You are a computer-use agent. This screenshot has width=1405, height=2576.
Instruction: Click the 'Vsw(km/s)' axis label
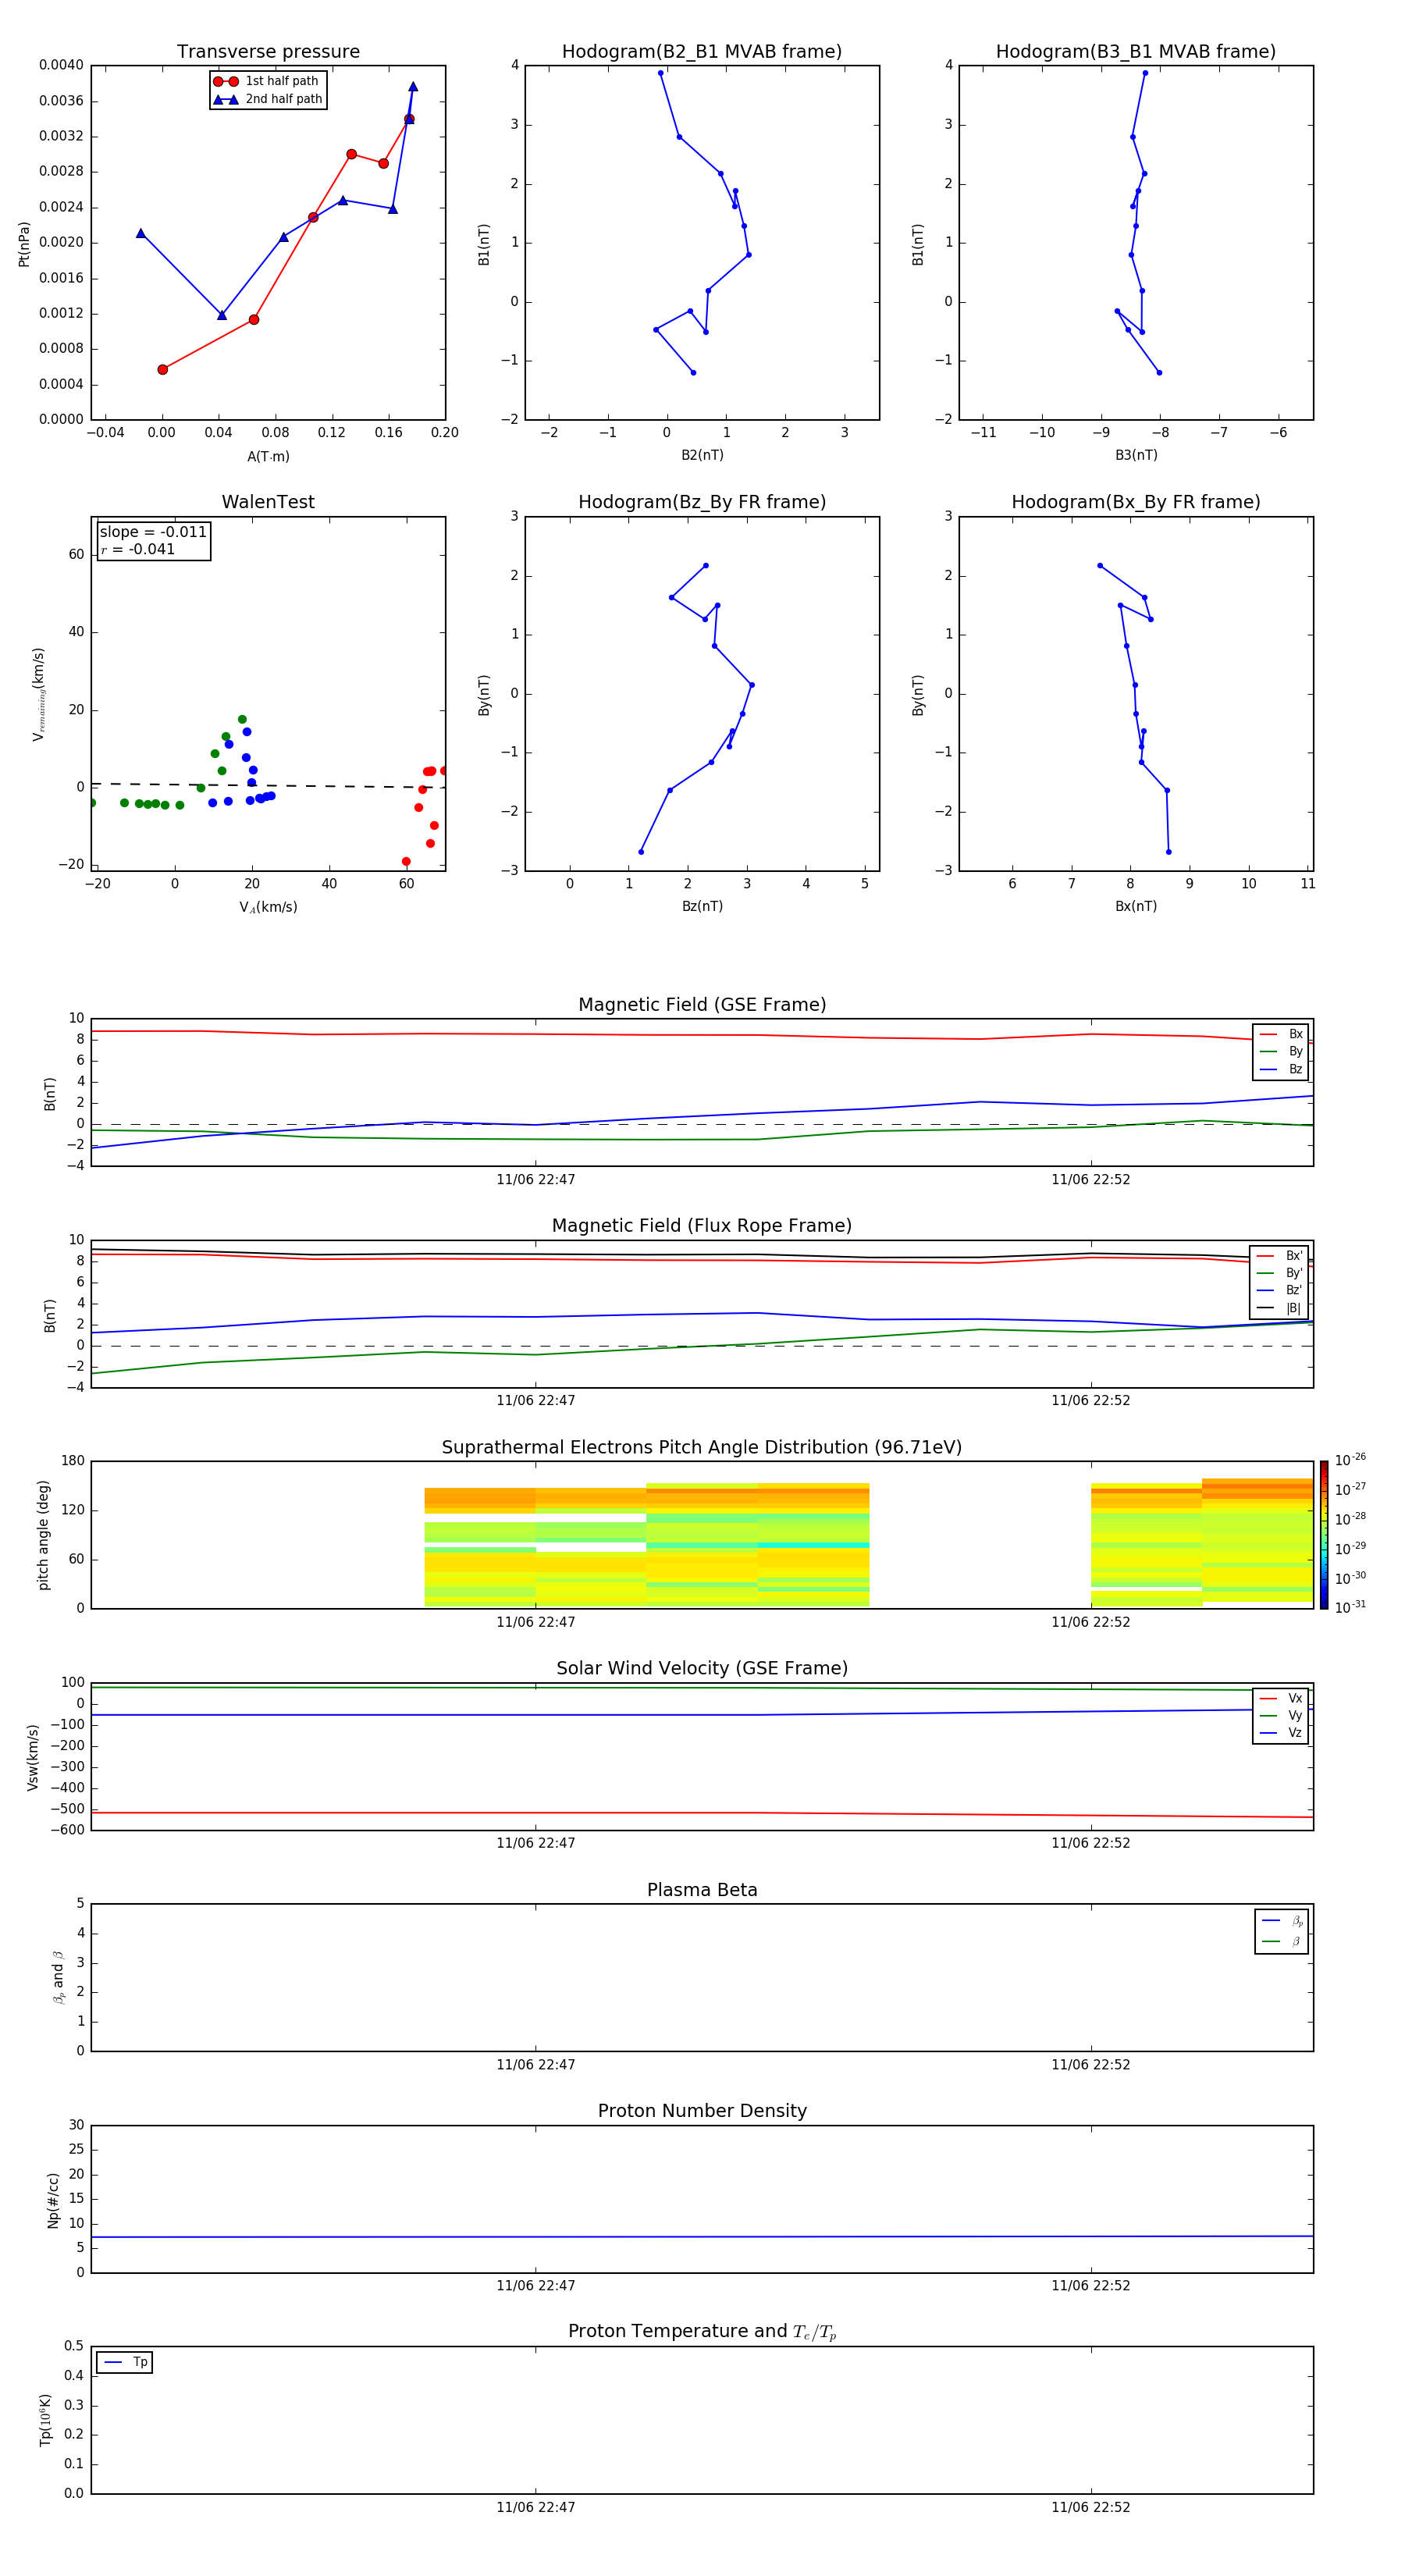pos(33,1757)
